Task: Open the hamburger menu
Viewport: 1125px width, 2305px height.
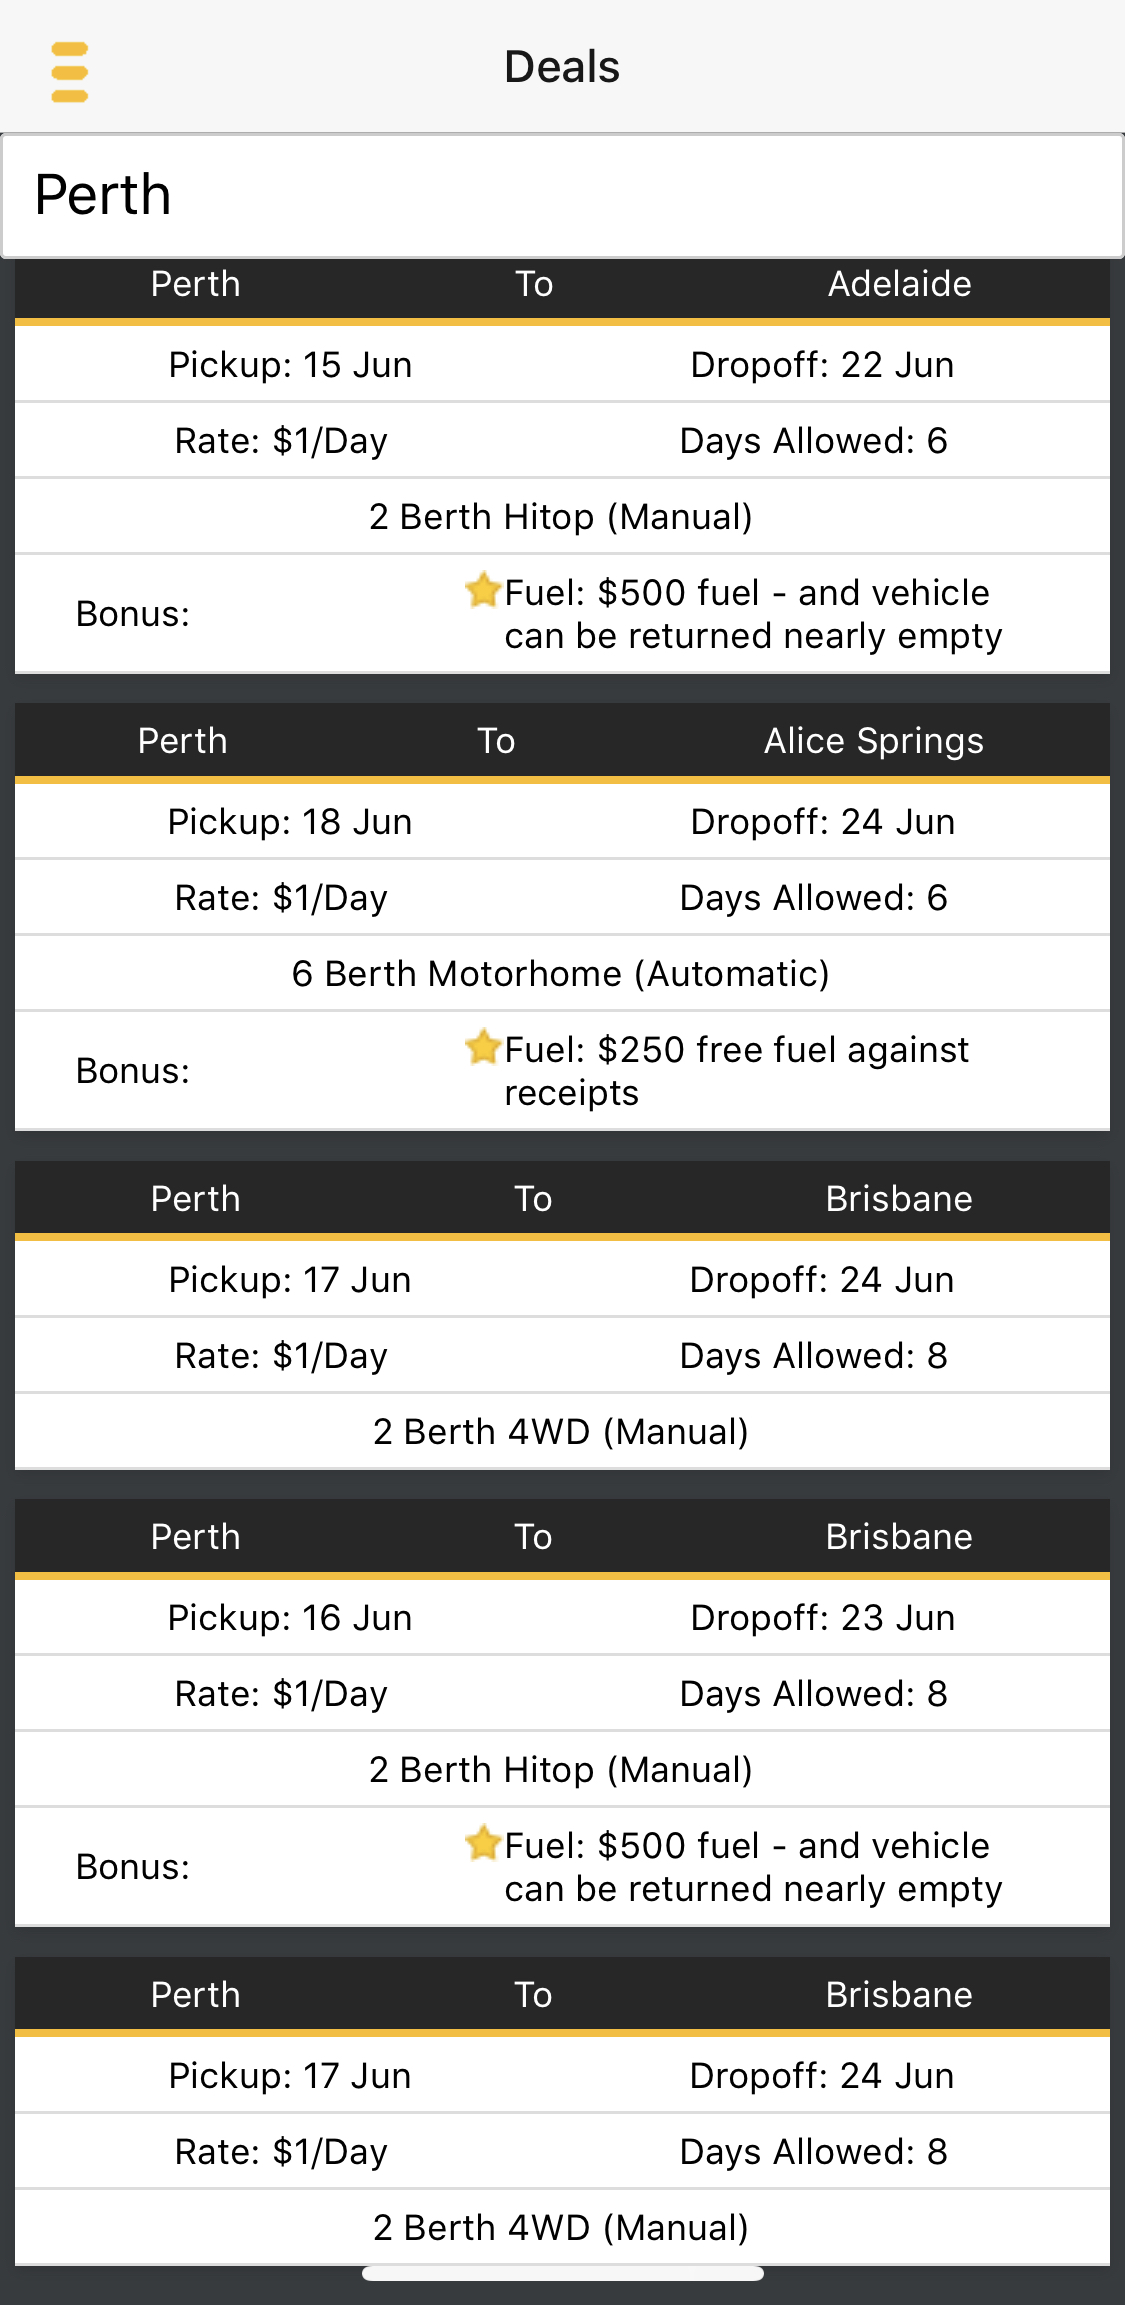Action: click(69, 71)
